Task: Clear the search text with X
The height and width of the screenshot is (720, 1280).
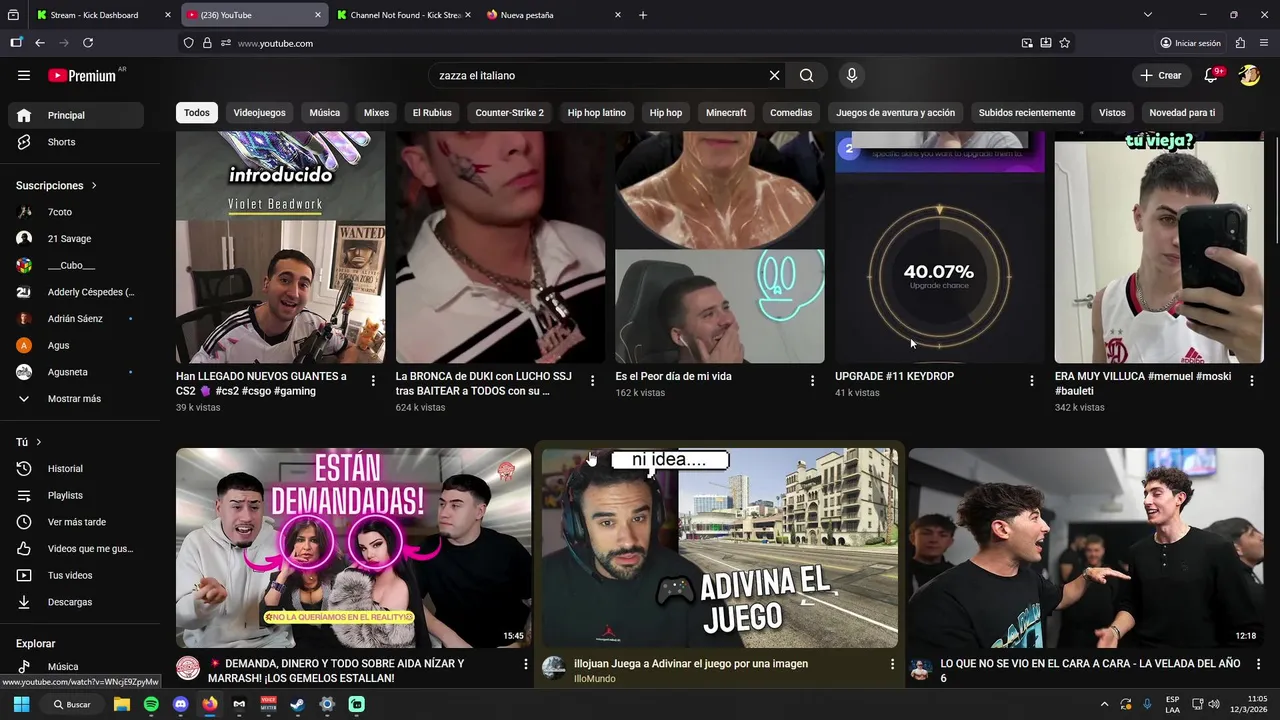Action: (x=774, y=75)
